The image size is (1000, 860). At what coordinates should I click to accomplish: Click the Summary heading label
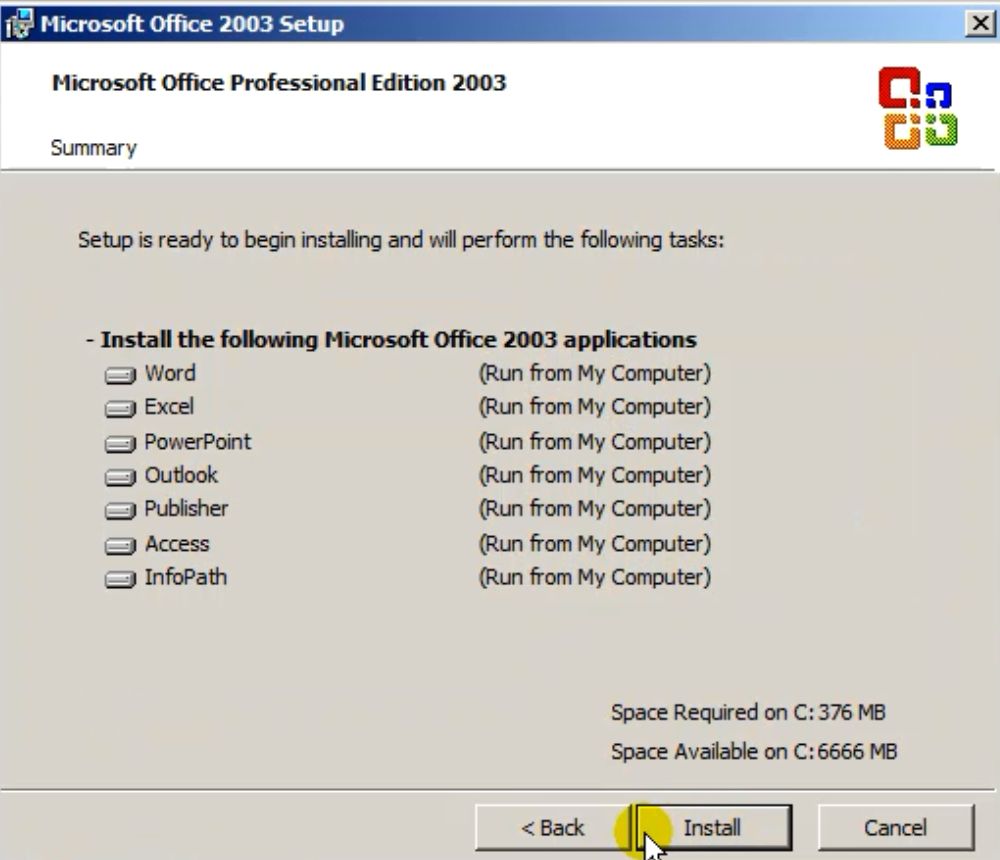[x=93, y=148]
